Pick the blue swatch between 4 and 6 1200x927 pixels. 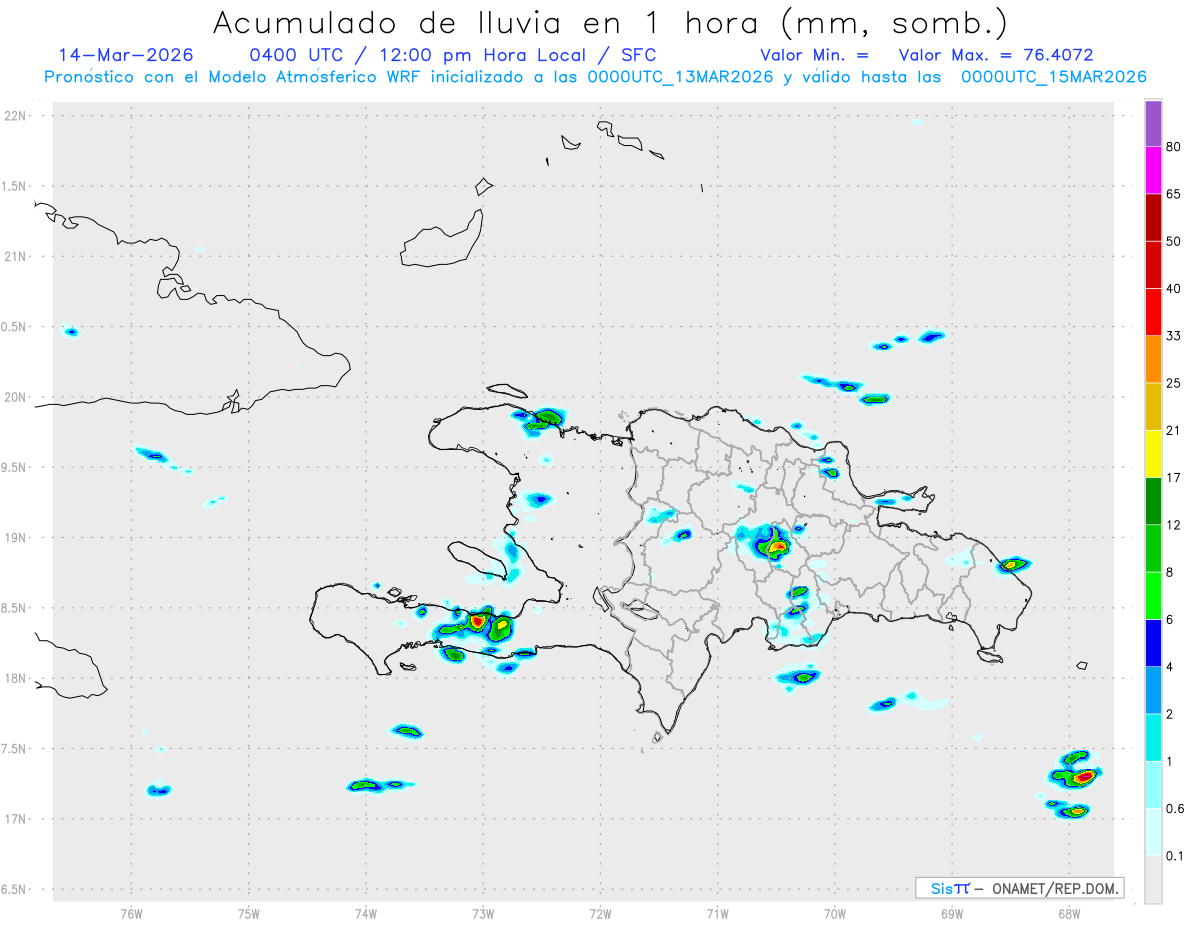point(1153,643)
